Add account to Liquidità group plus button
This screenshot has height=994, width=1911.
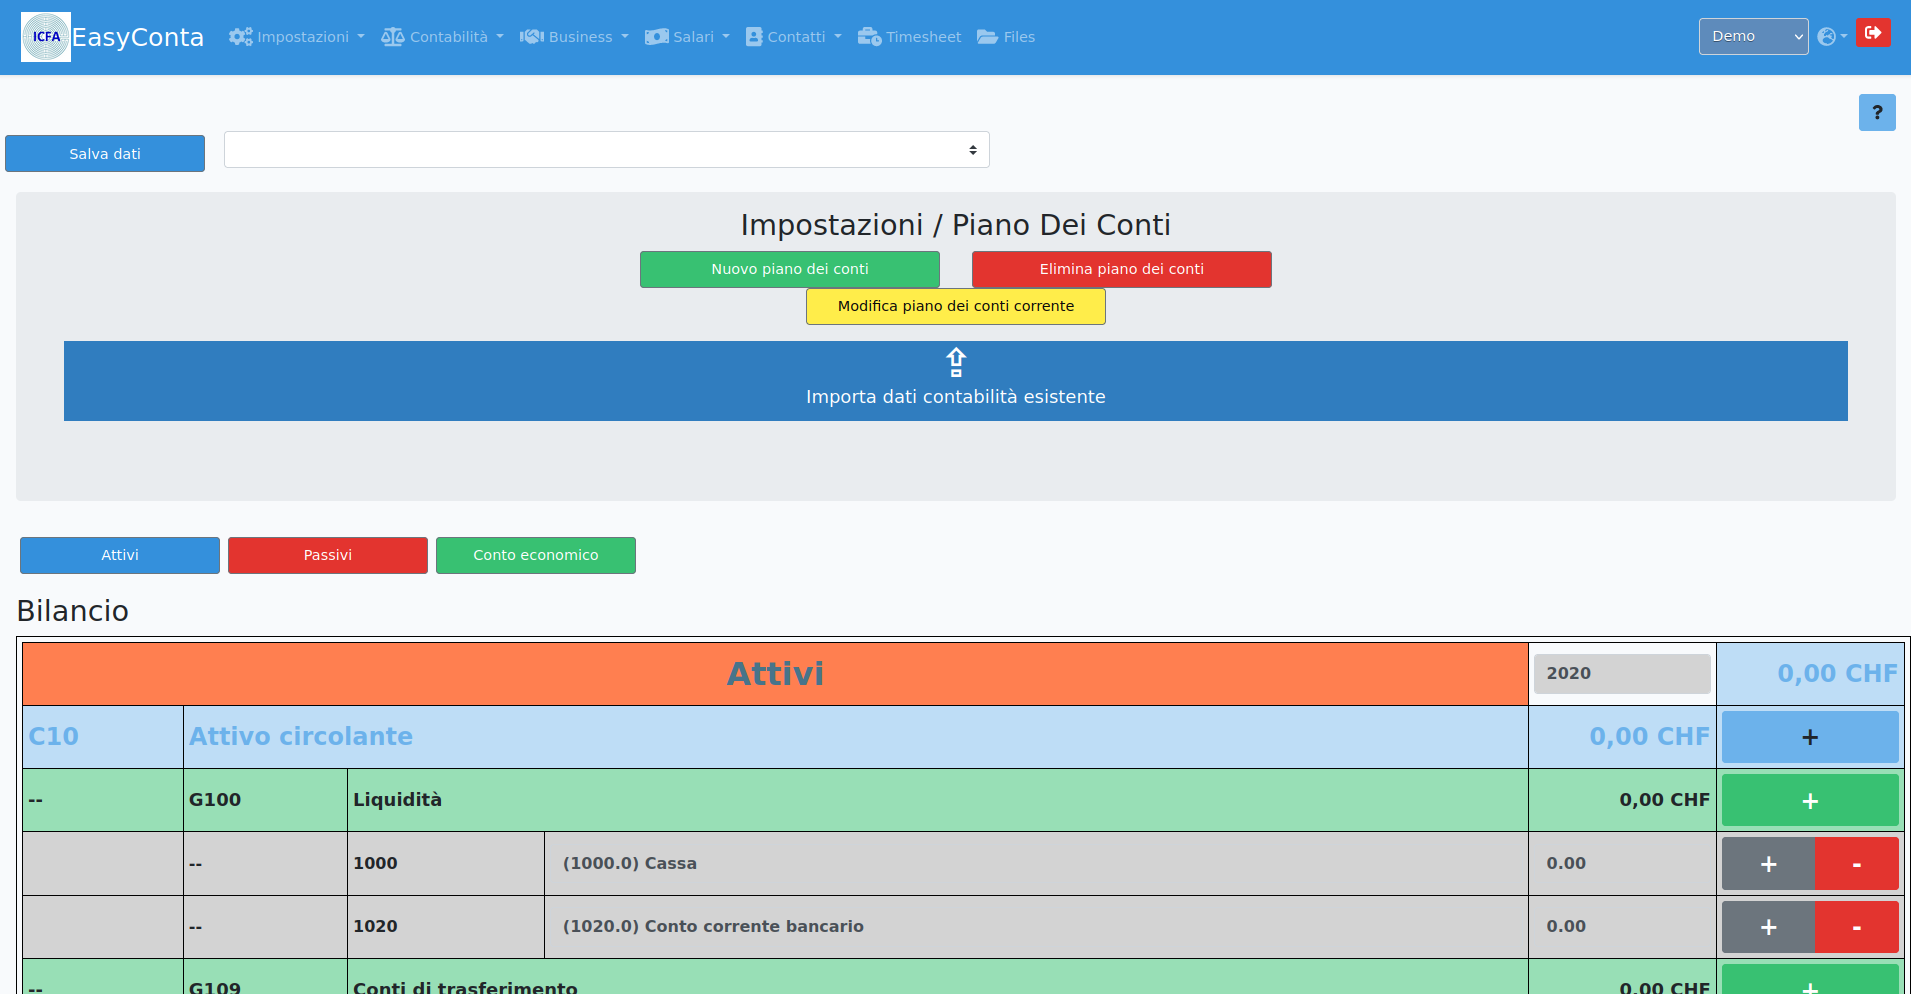(1810, 800)
